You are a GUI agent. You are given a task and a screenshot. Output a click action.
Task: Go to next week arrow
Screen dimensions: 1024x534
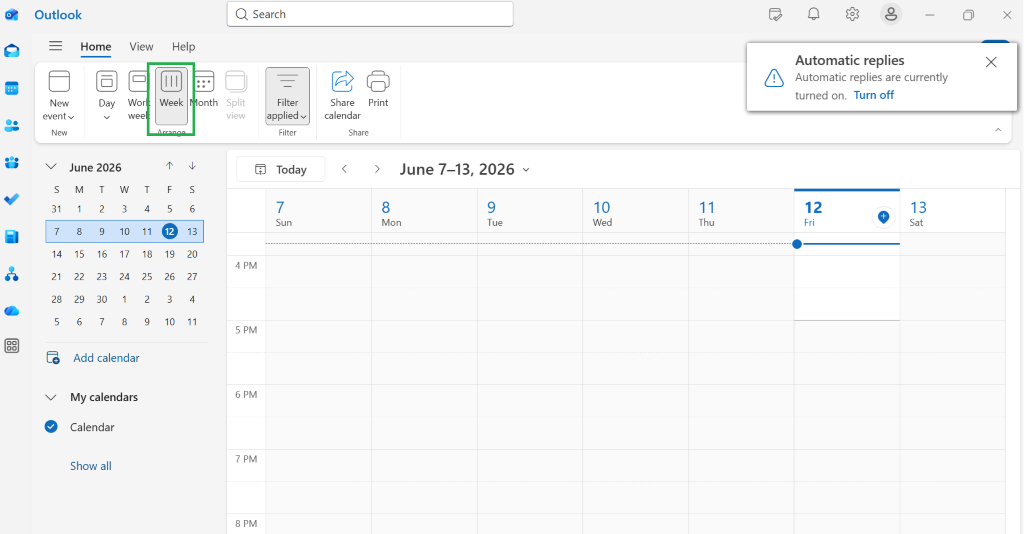pos(377,169)
